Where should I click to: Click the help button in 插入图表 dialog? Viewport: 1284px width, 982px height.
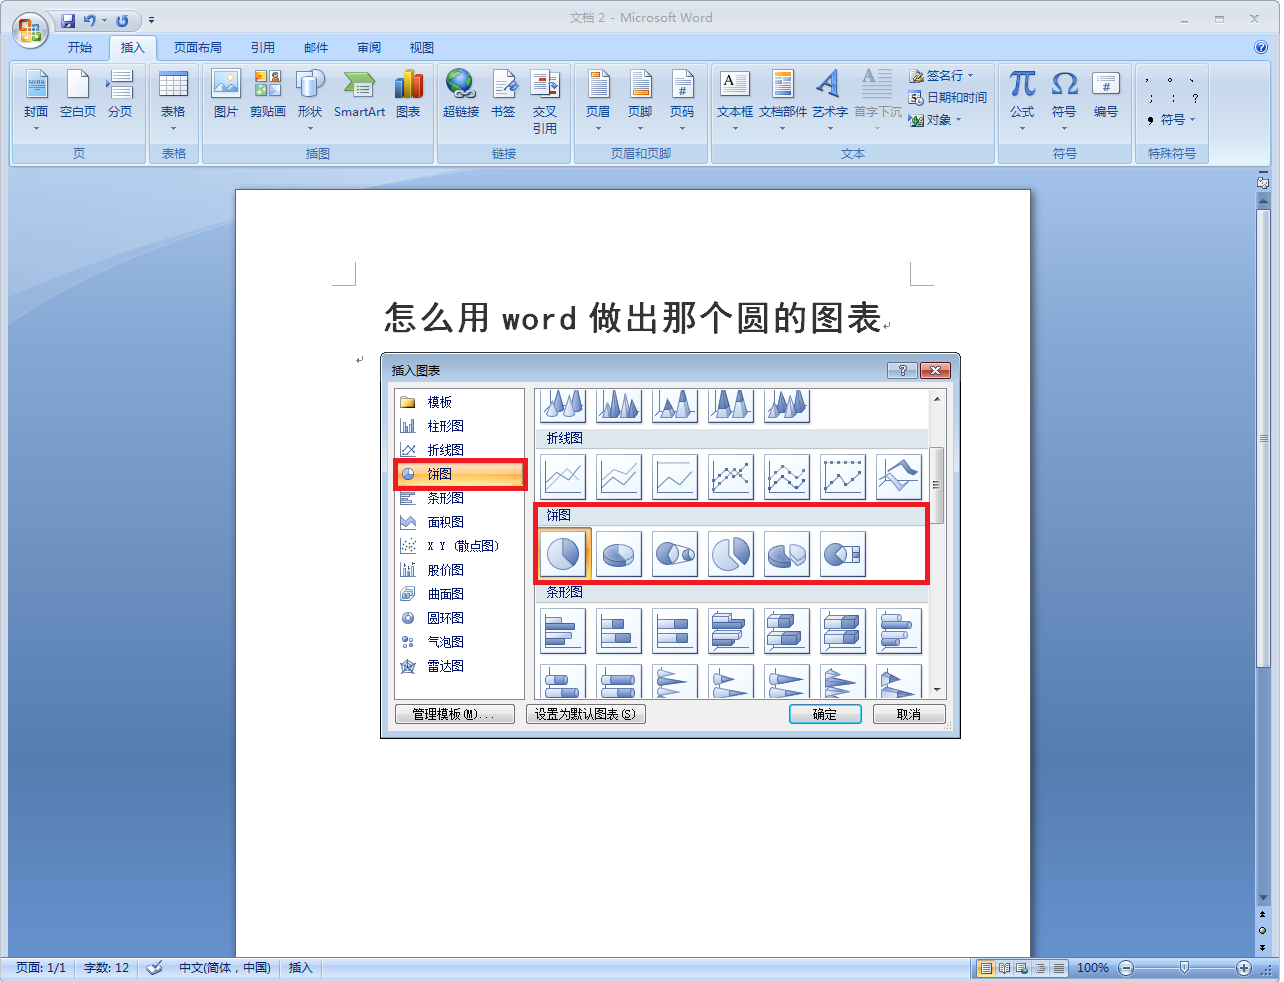(x=902, y=370)
